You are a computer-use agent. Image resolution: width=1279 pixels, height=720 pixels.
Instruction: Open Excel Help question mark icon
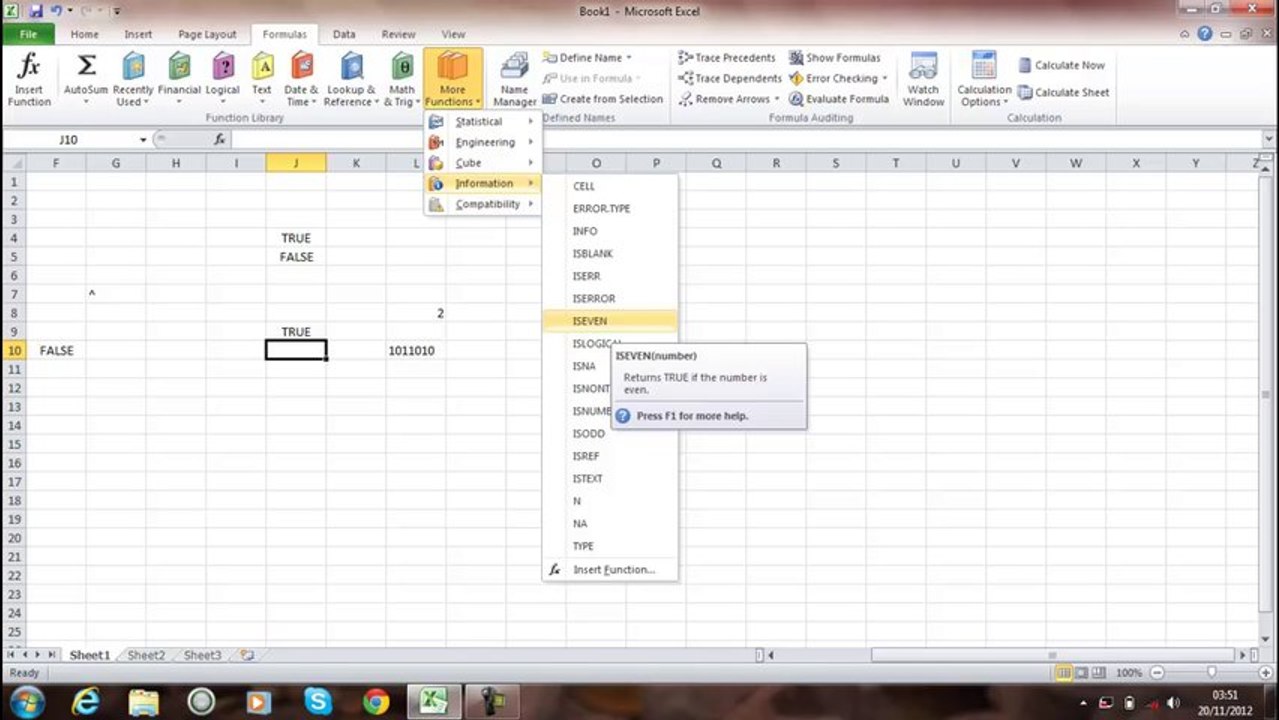pyautogui.click(x=1205, y=34)
